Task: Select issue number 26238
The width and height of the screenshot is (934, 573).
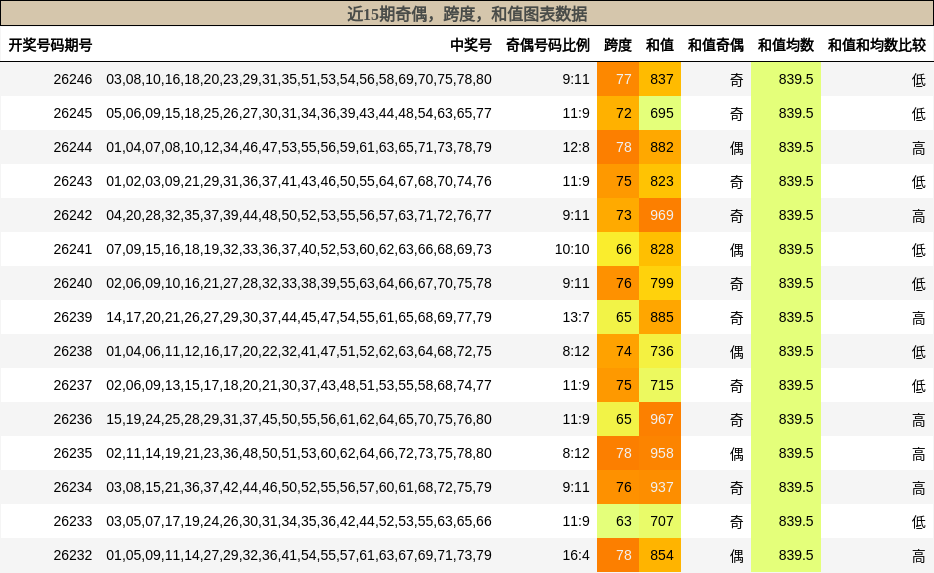Action: 73,351
